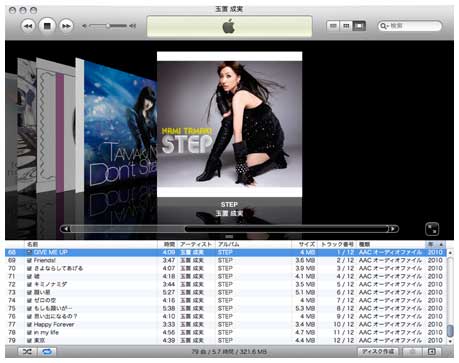
Task: Click speaker icon on GIVE ME UP row
Action: click(29, 252)
